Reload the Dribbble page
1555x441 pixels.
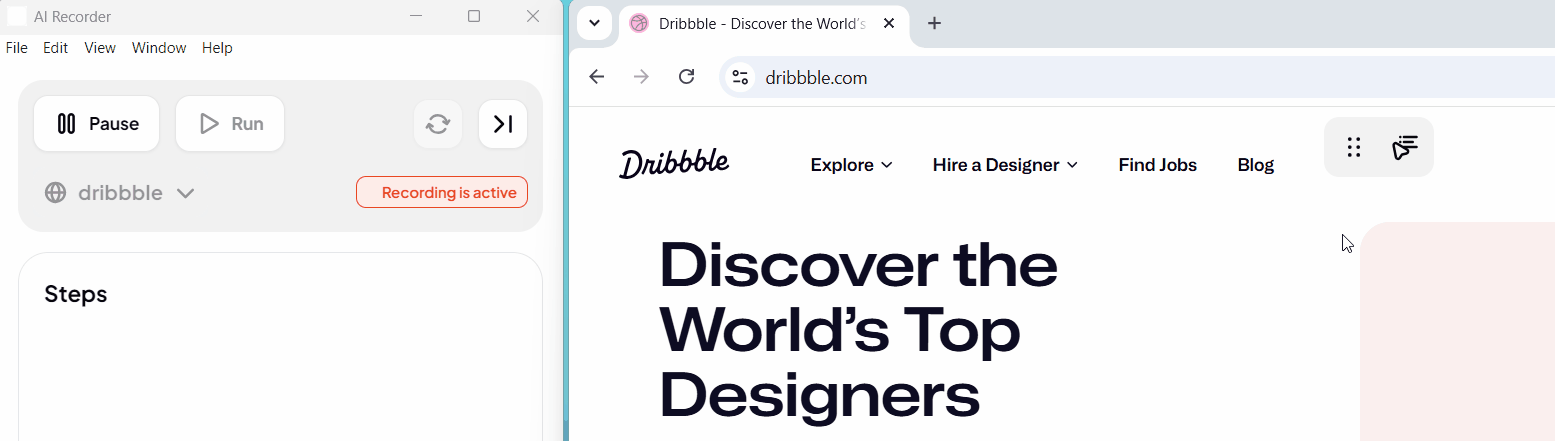pos(686,77)
